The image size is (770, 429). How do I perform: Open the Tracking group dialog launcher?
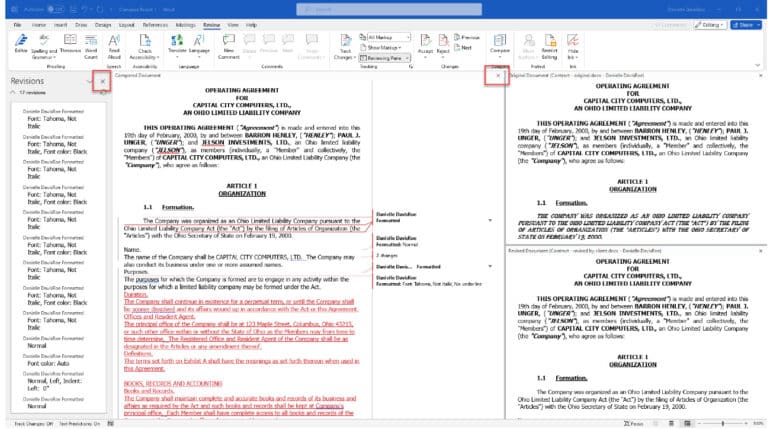[x=411, y=66]
